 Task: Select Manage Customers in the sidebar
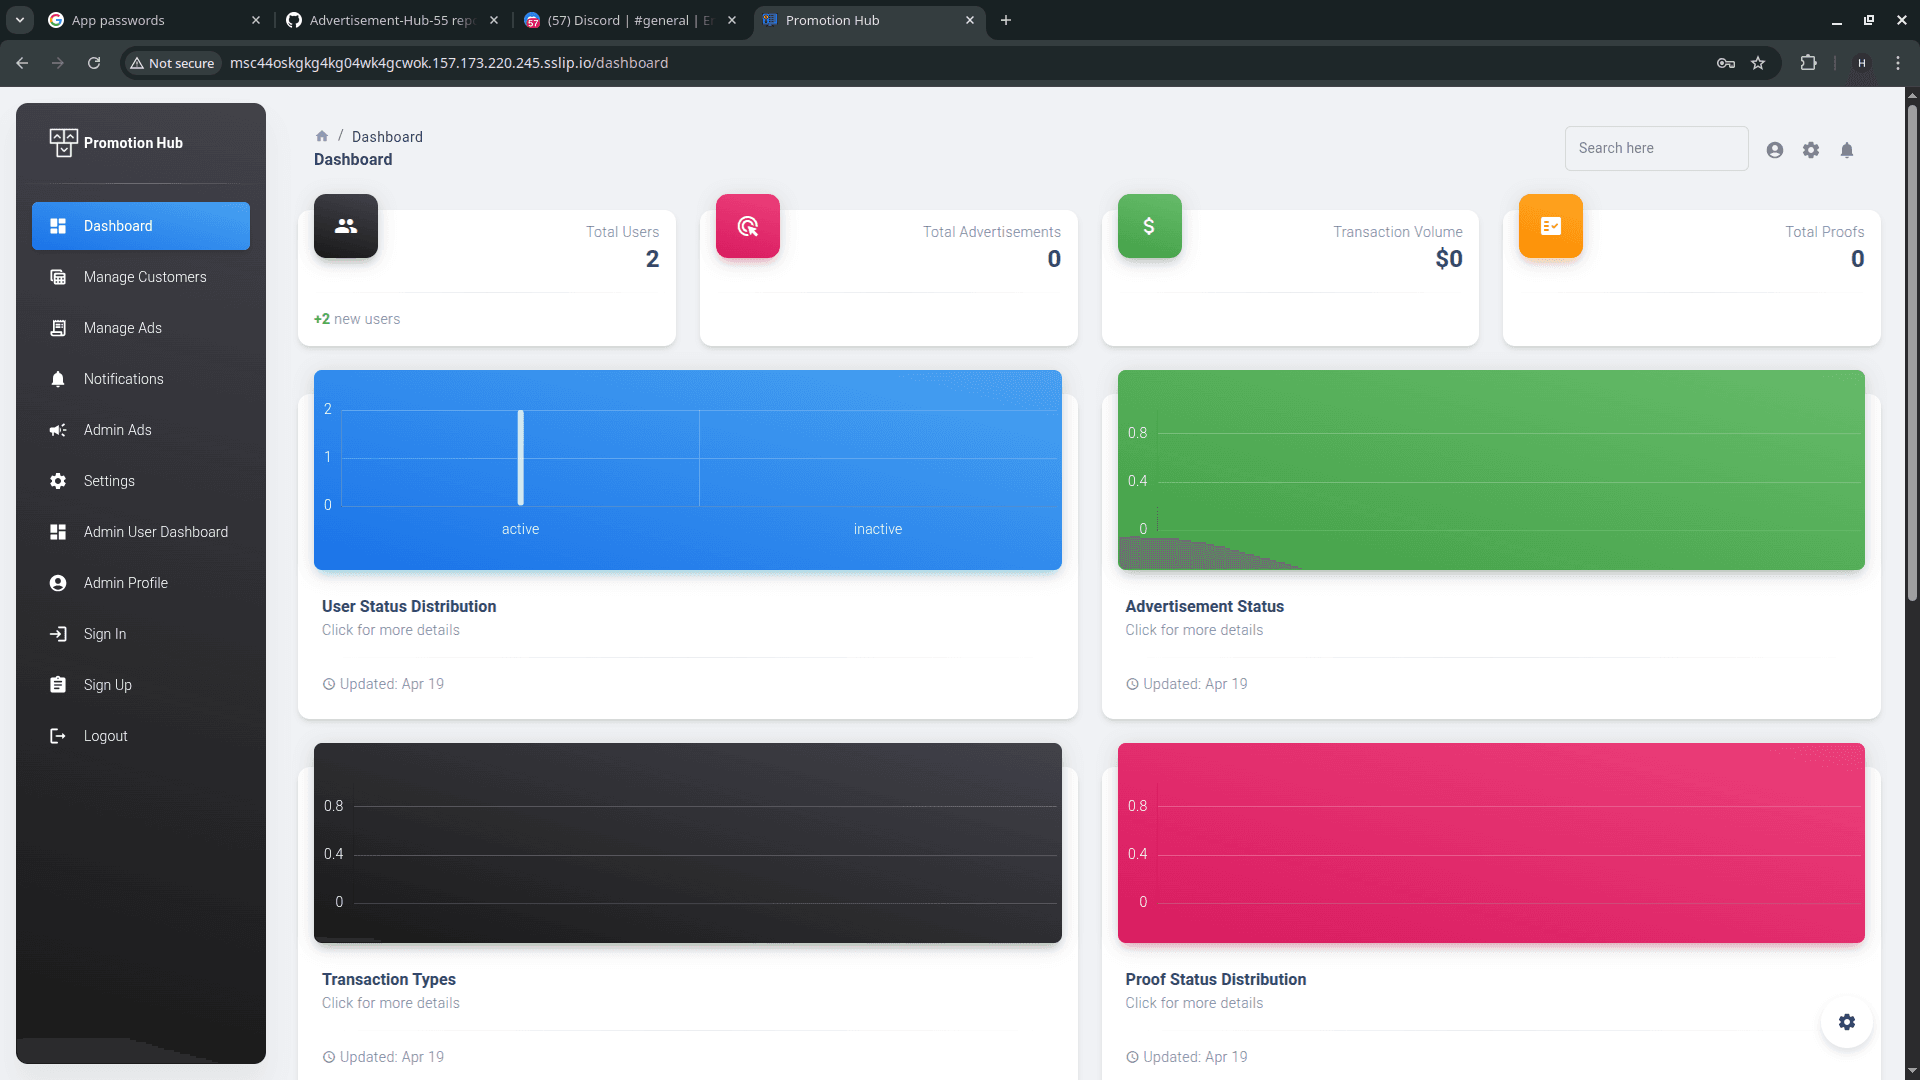tap(145, 277)
